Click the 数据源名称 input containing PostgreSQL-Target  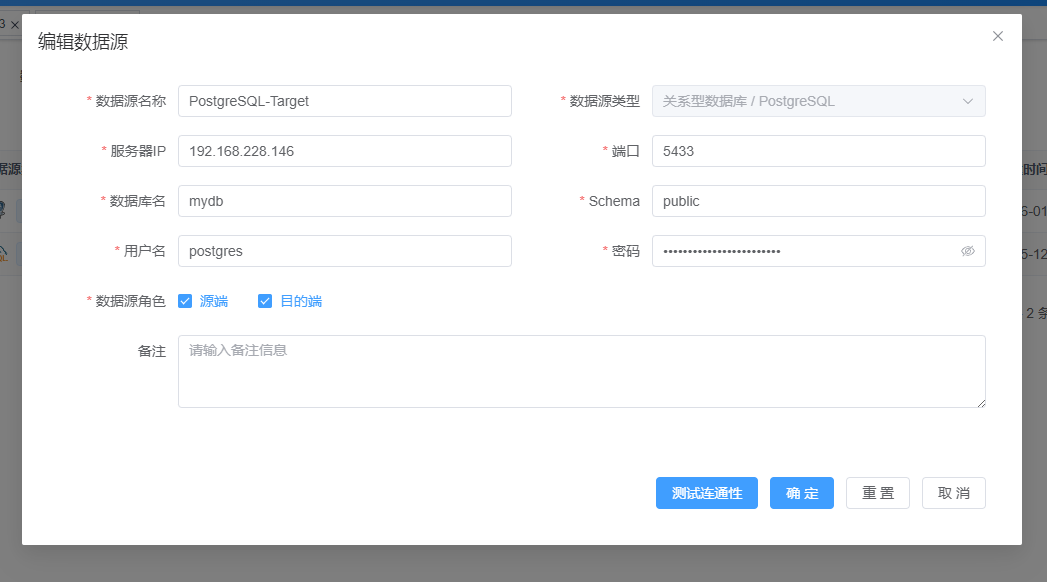[x=344, y=101]
